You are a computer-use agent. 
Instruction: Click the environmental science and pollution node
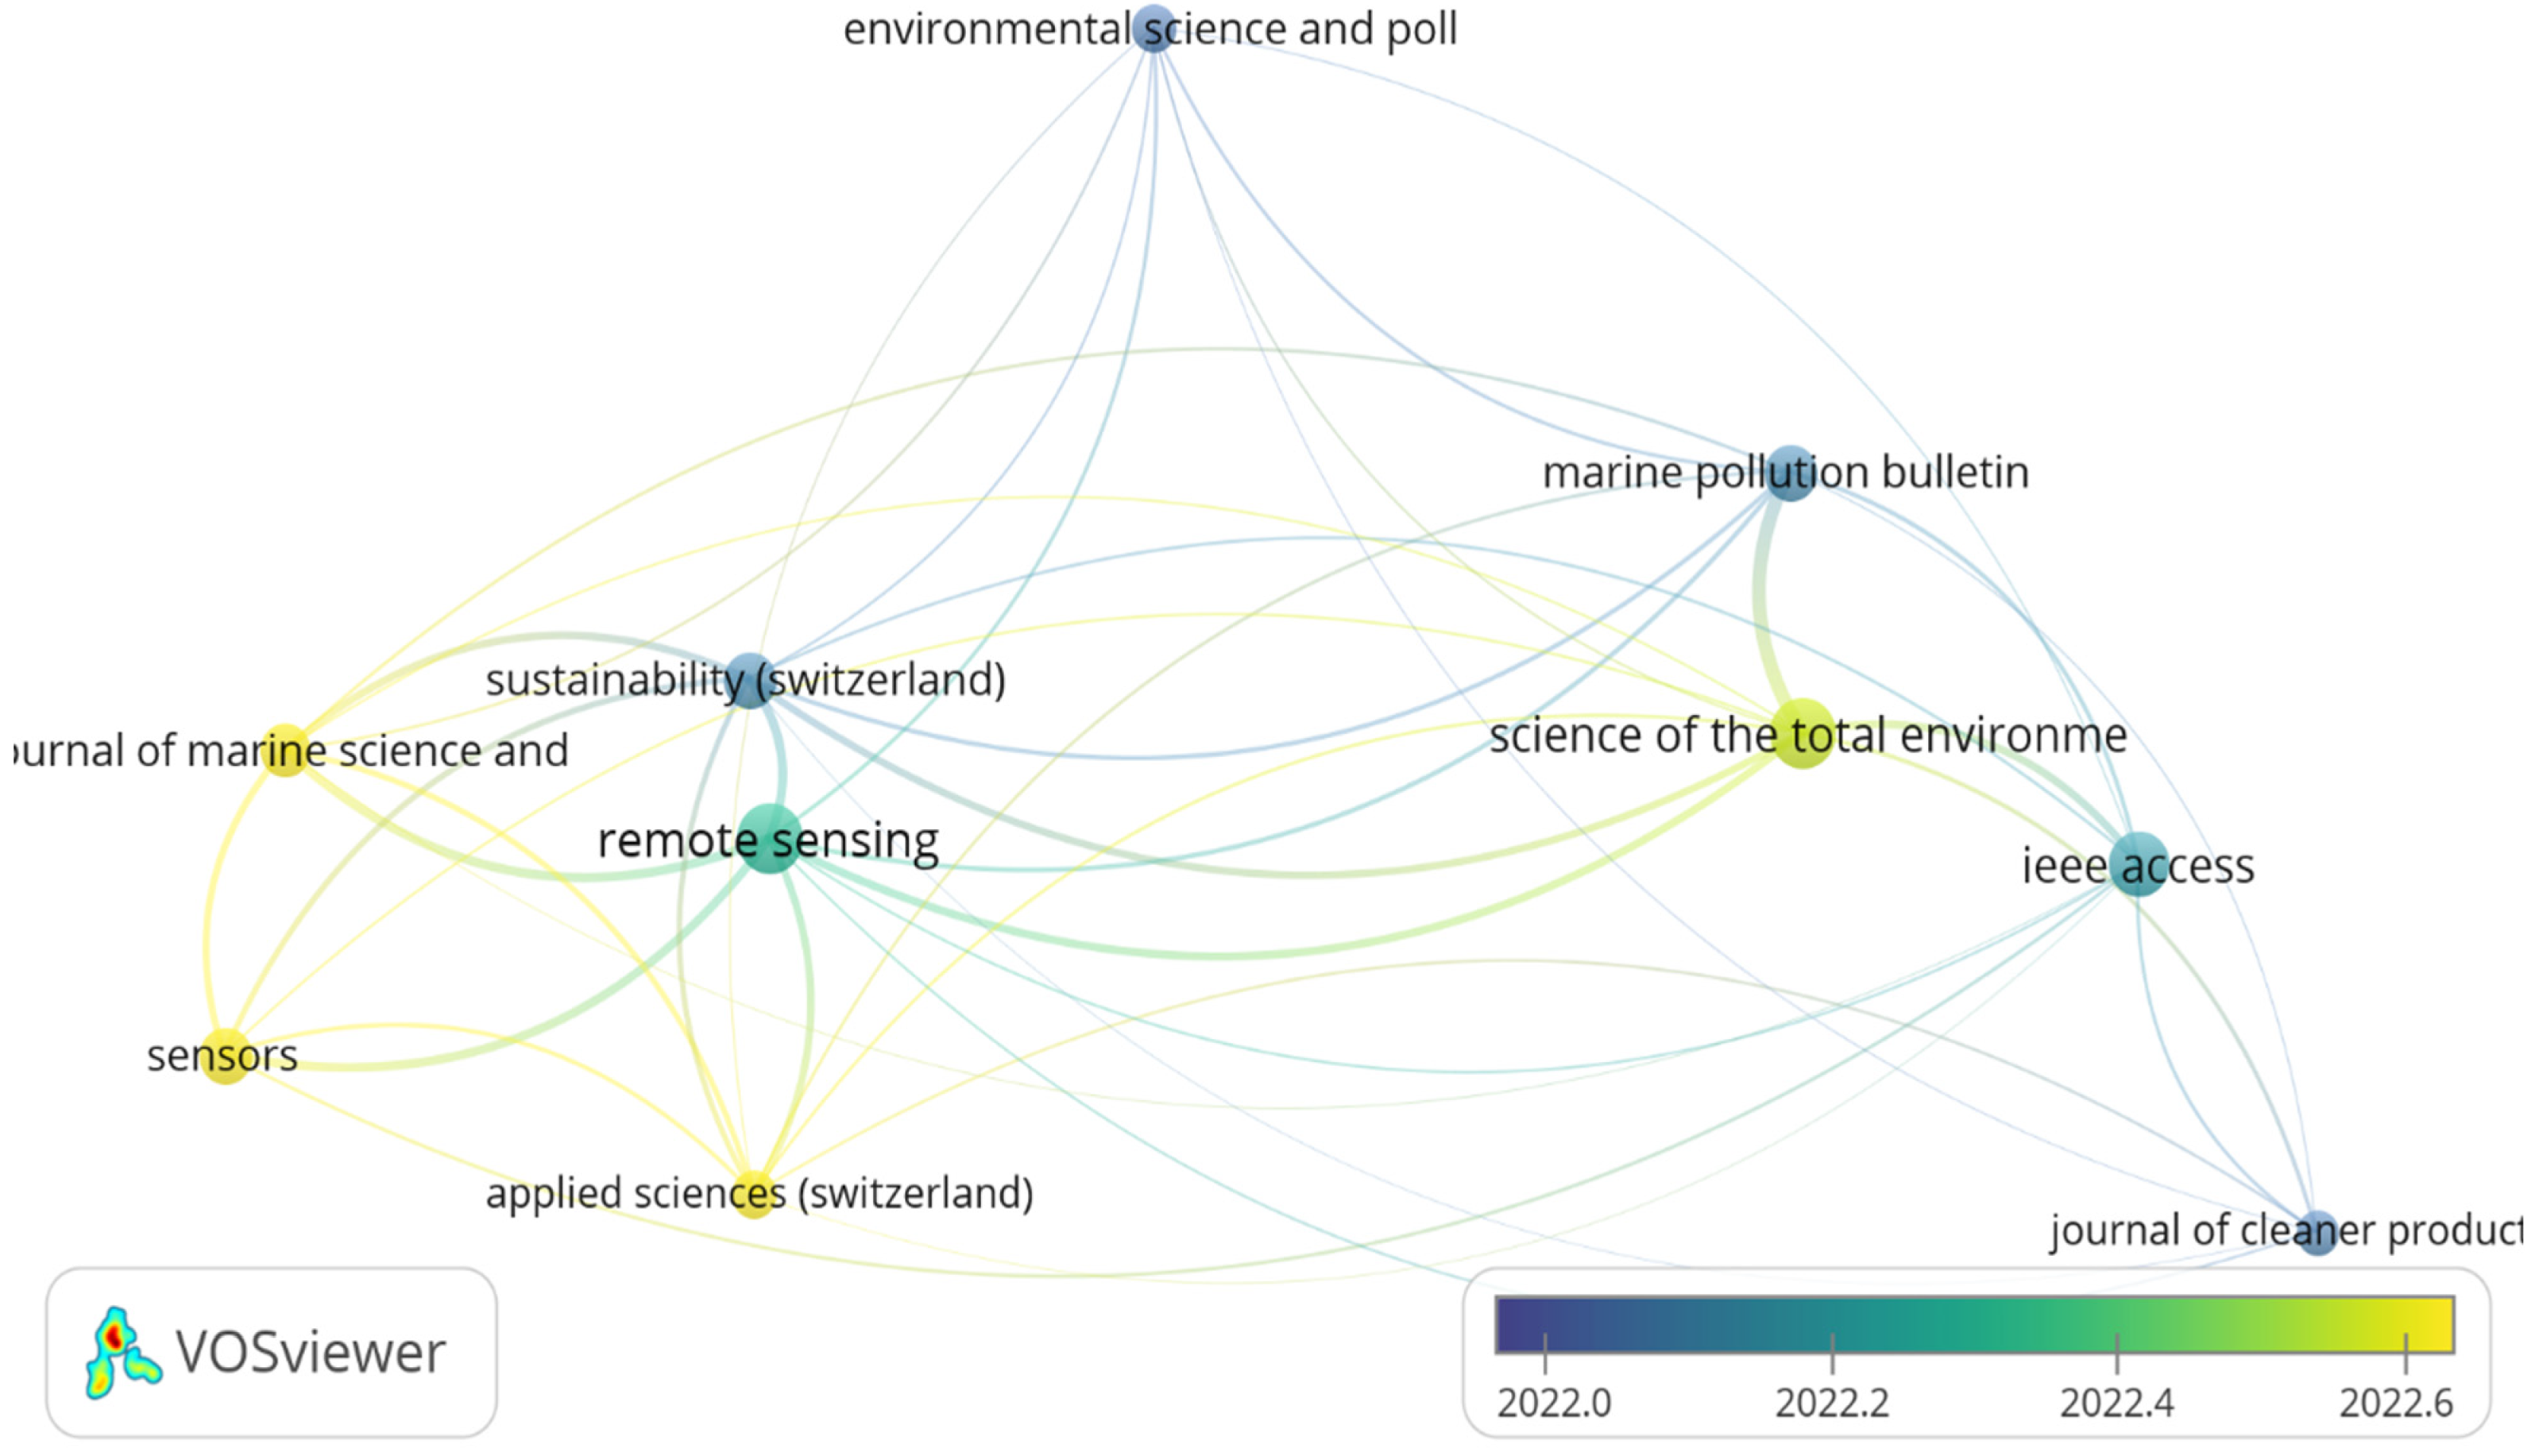coord(1154,28)
